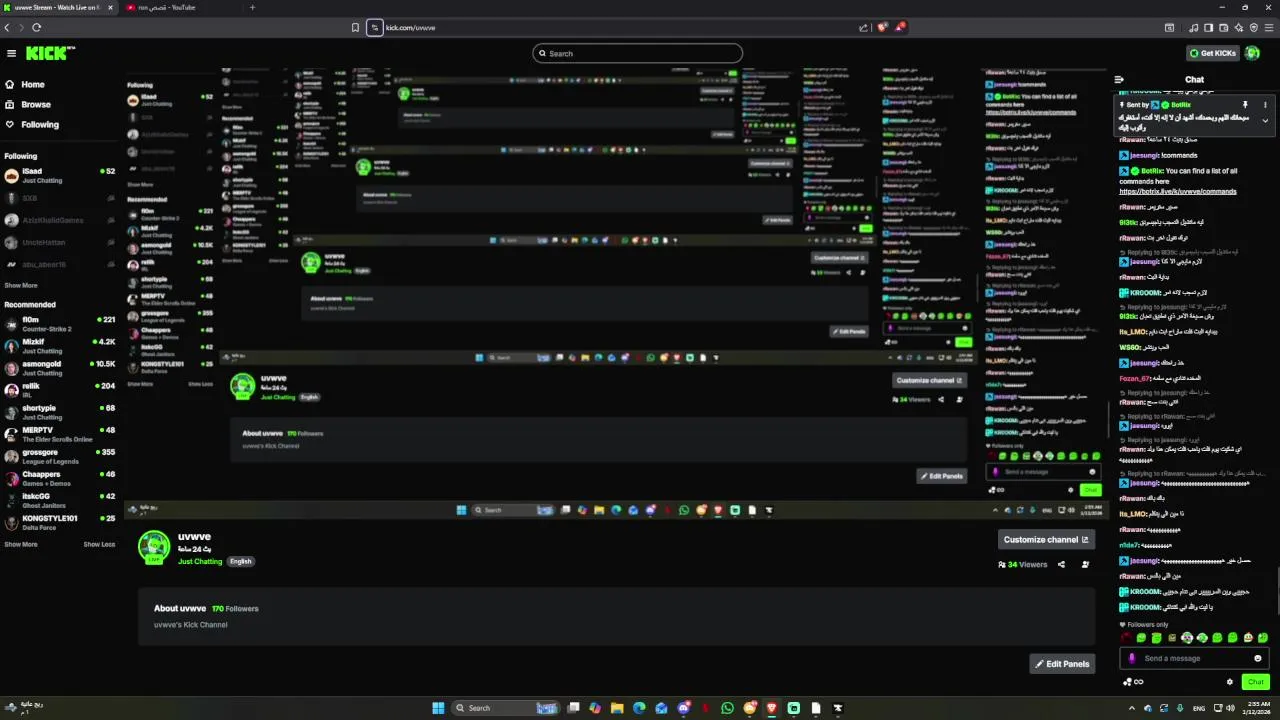
Task: Open a new browser tab
Action: click(x=252, y=7)
